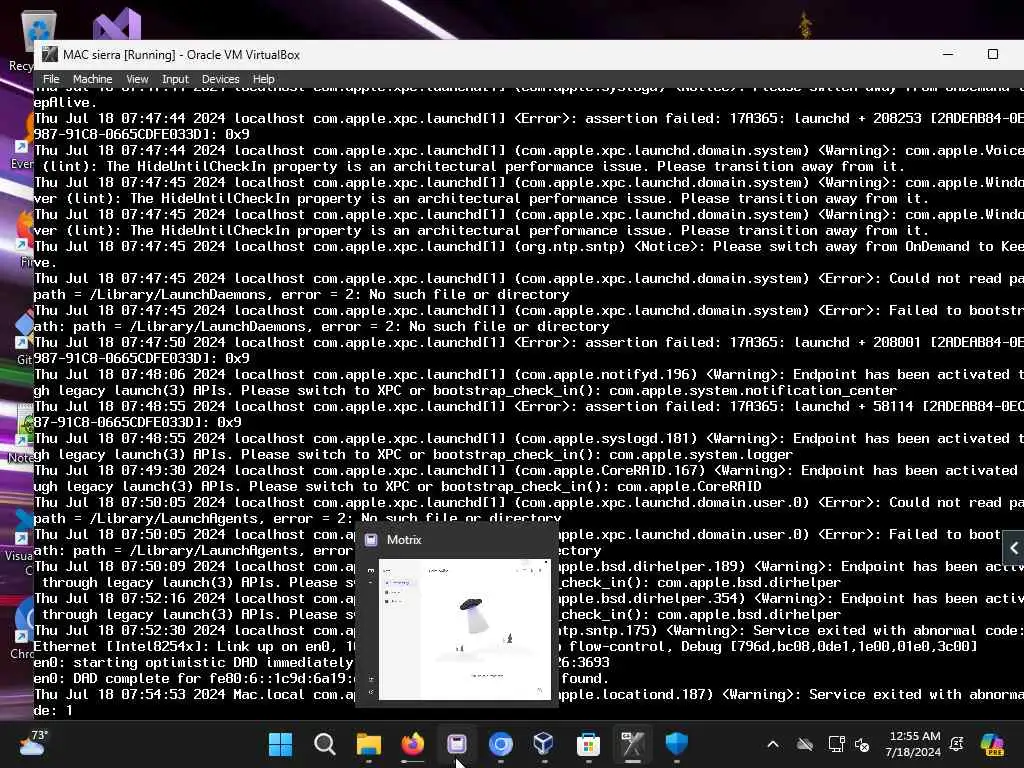
Task: Open Firefox from the taskbar
Action: tap(412, 744)
